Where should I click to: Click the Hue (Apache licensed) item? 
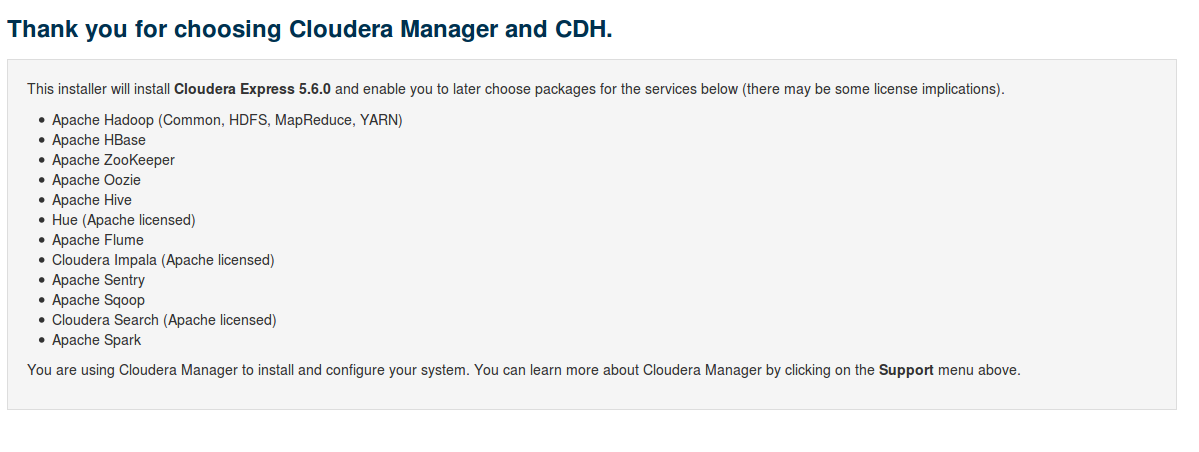tap(124, 220)
